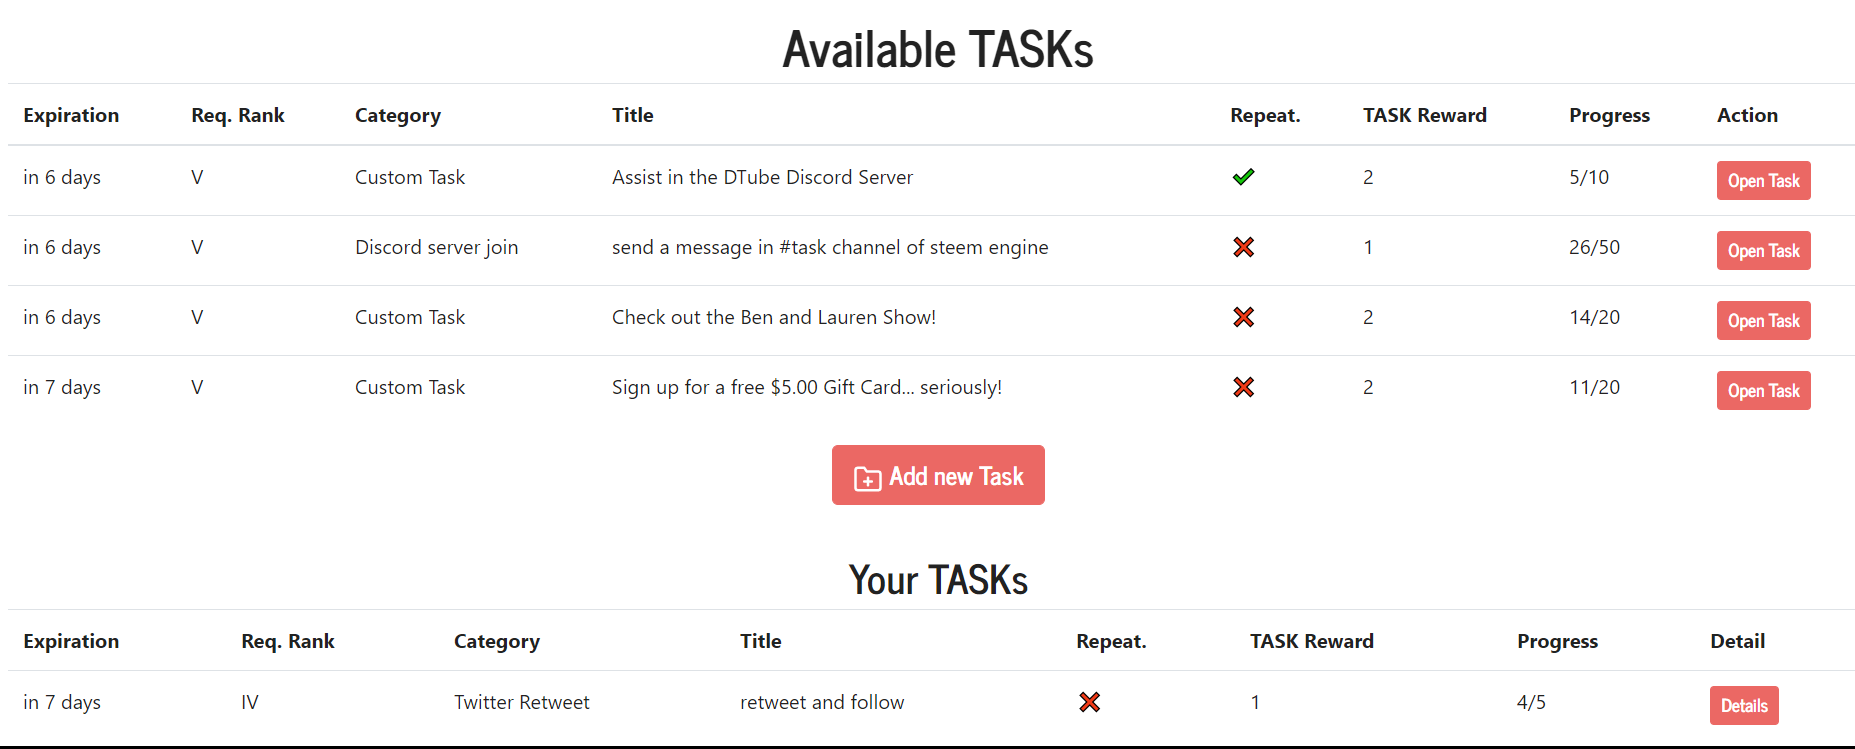Image resolution: width=1855 pixels, height=749 pixels.
Task: Click the Add new Task button
Action: [938, 475]
